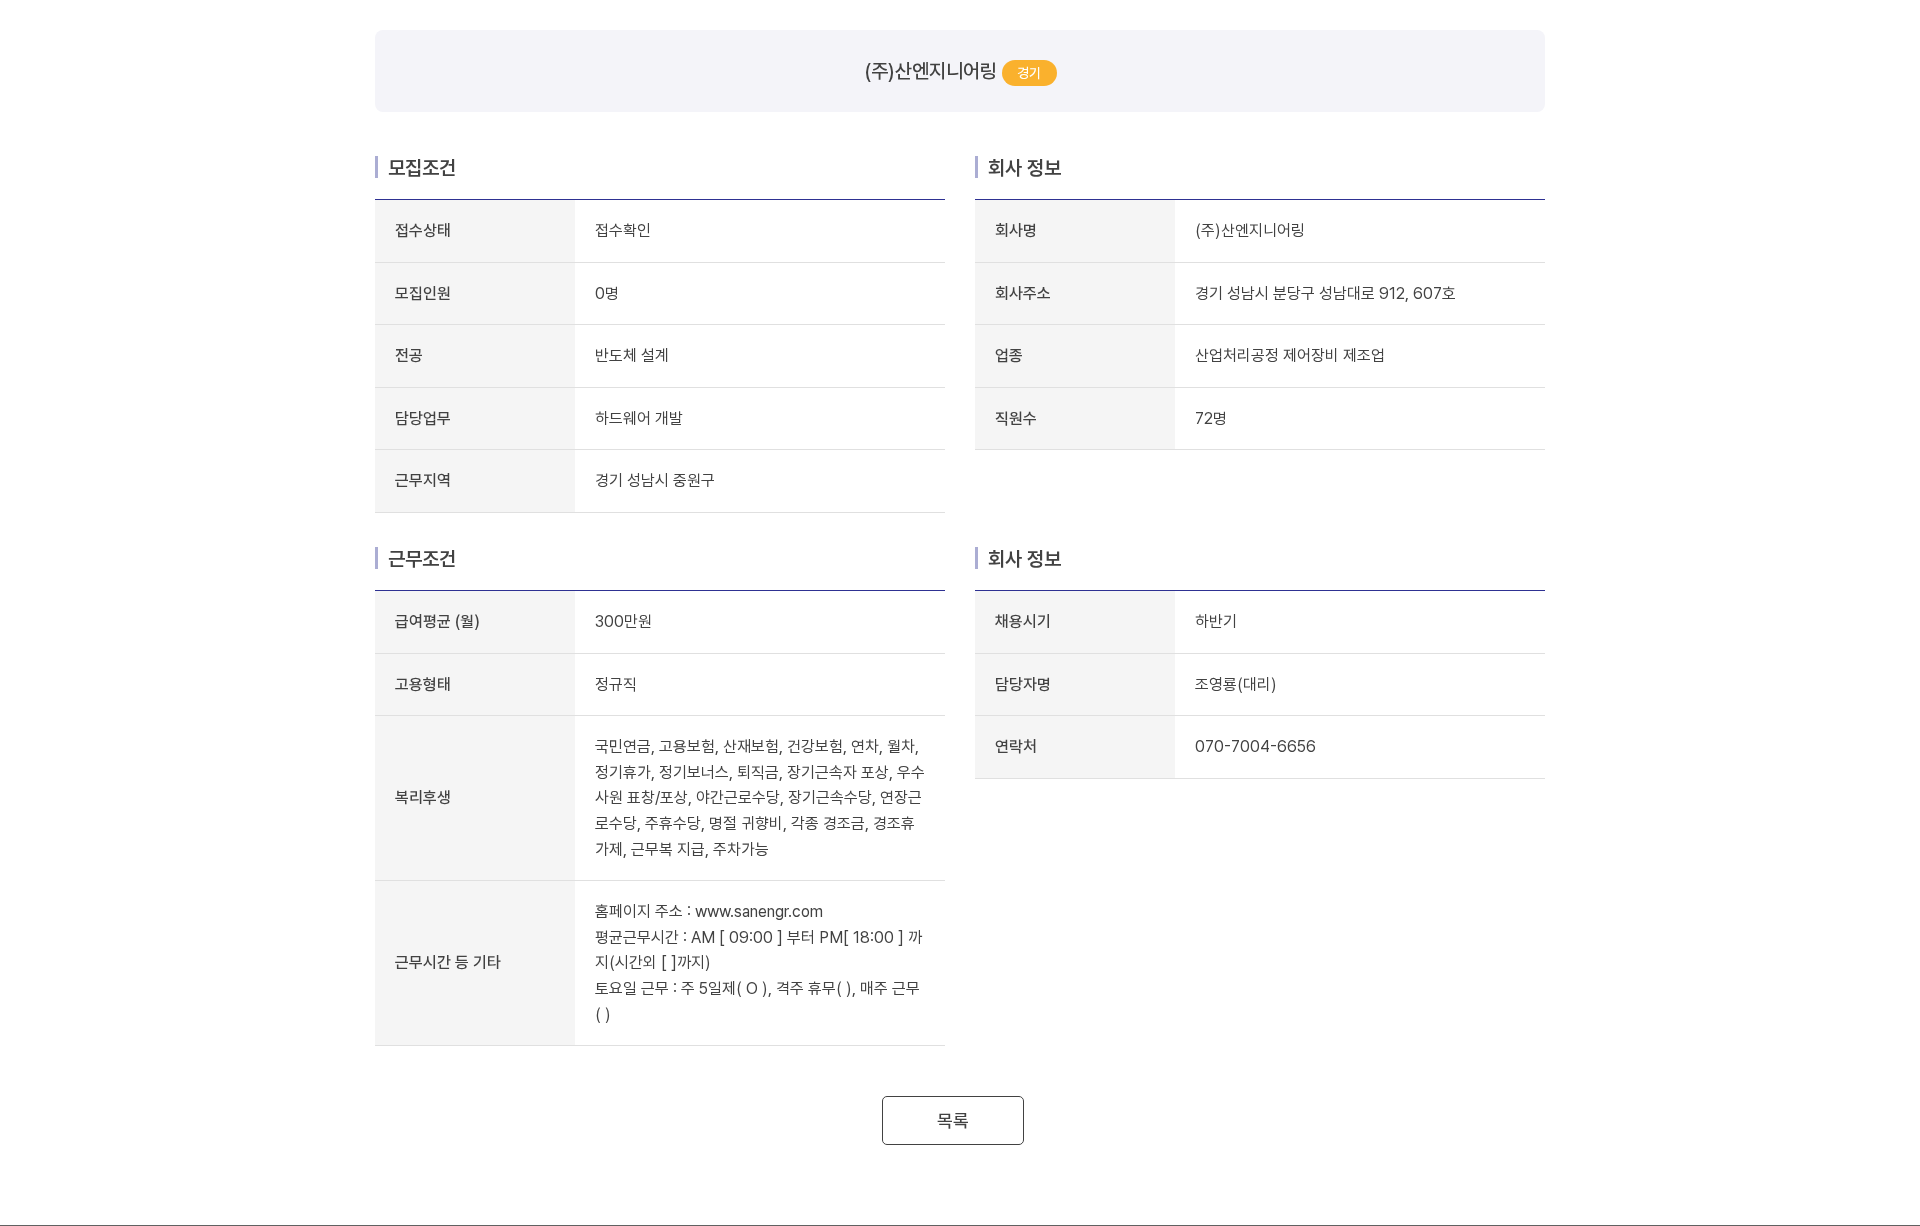Select the 하드웨어 개발 duty value
The image size is (1920, 1226).
(638, 418)
